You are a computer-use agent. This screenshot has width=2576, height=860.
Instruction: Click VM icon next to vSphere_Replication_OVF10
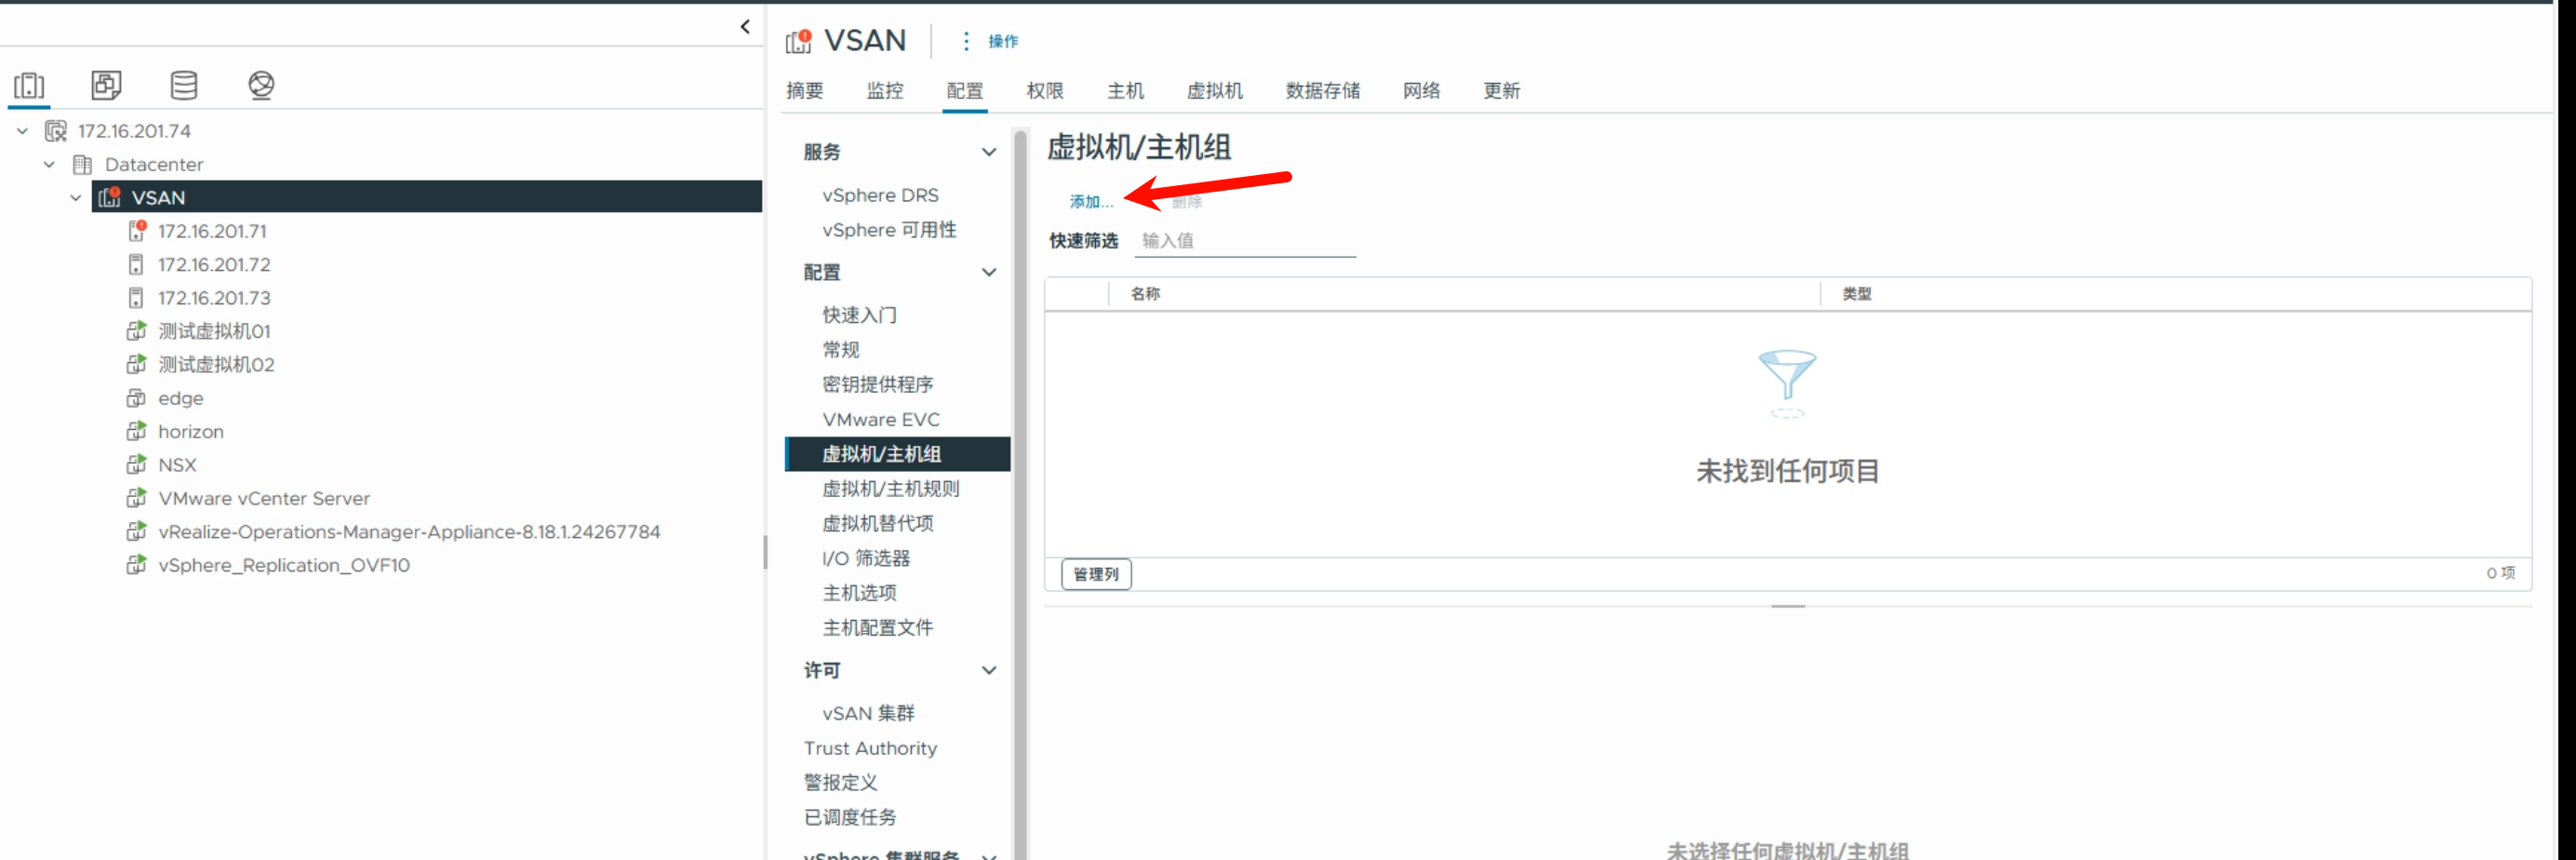(x=136, y=565)
